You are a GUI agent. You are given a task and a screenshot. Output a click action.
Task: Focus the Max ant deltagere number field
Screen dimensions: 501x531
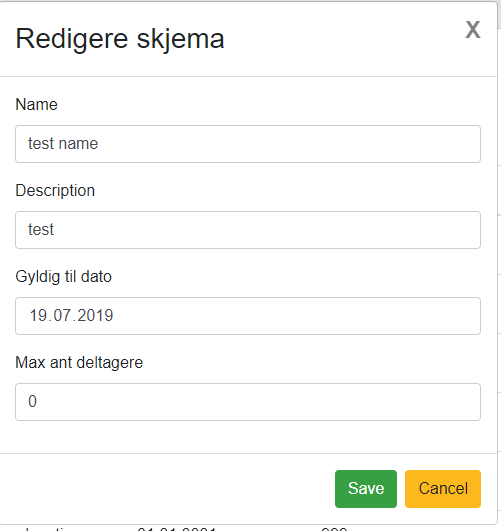click(248, 402)
